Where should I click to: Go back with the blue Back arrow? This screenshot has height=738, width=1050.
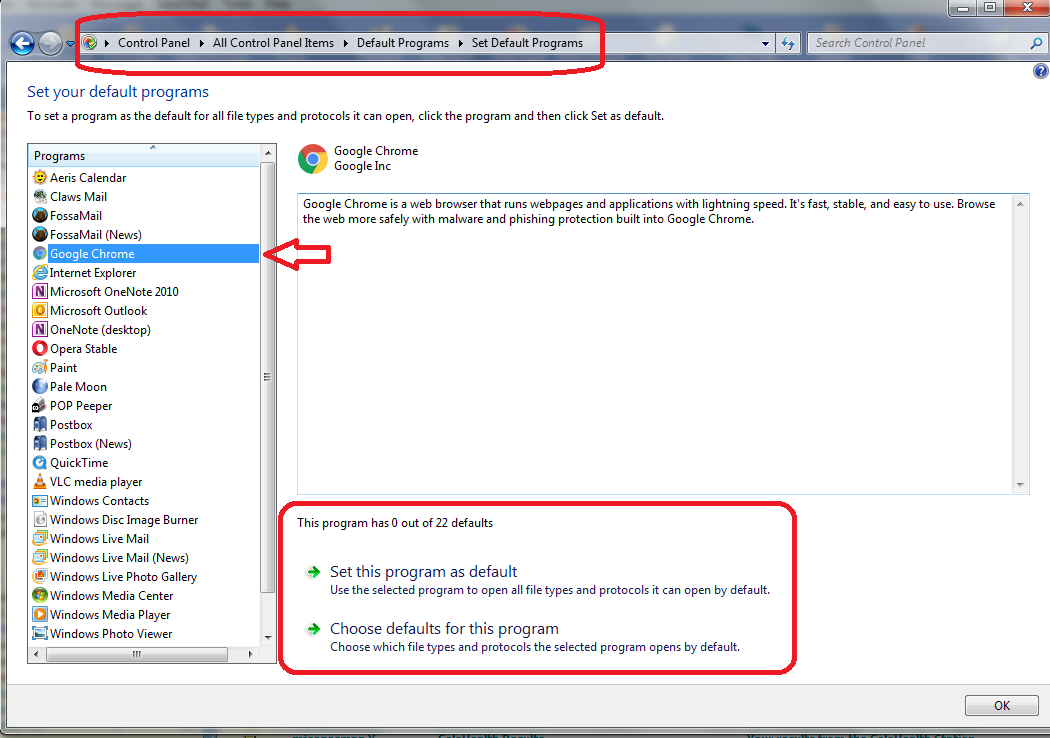click(22, 44)
